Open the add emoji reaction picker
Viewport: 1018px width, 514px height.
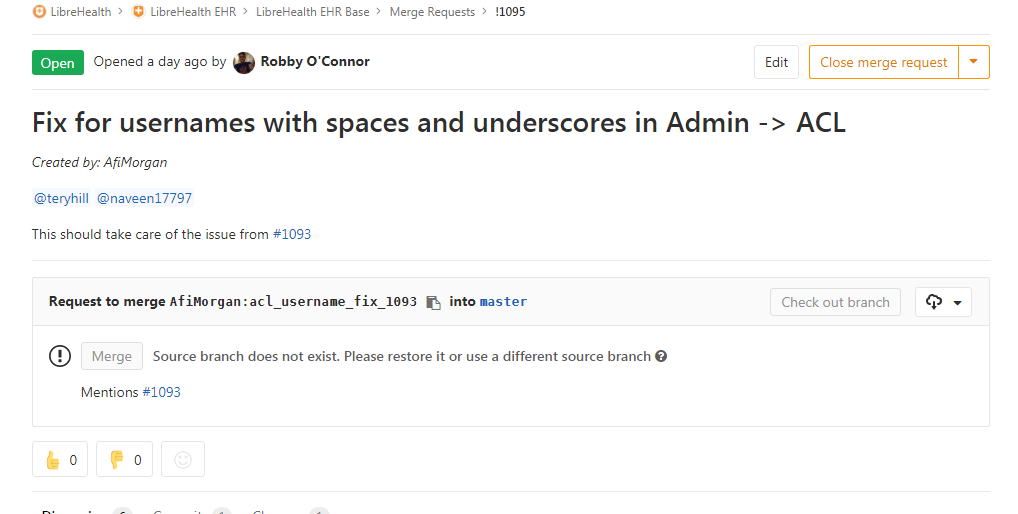click(x=183, y=459)
